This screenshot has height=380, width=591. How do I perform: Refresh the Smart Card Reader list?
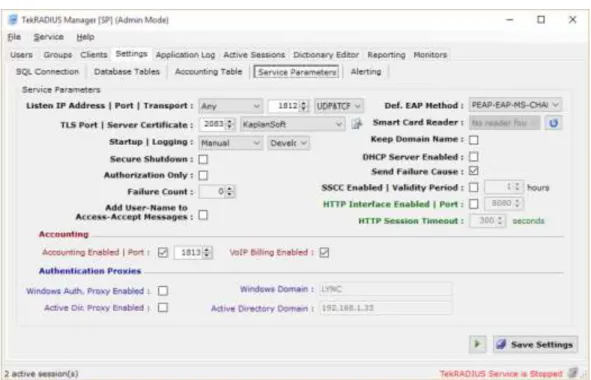pyautogui.click(x=553, y=123)
